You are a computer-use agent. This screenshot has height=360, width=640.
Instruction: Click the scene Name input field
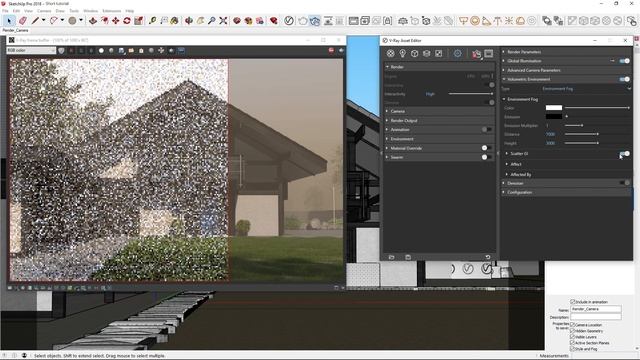pyautogui.click(x=596, y=309)
